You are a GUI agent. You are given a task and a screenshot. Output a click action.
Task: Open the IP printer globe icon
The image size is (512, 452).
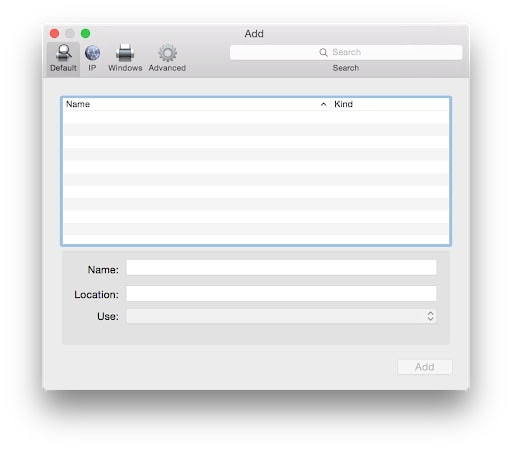(92, 53)
